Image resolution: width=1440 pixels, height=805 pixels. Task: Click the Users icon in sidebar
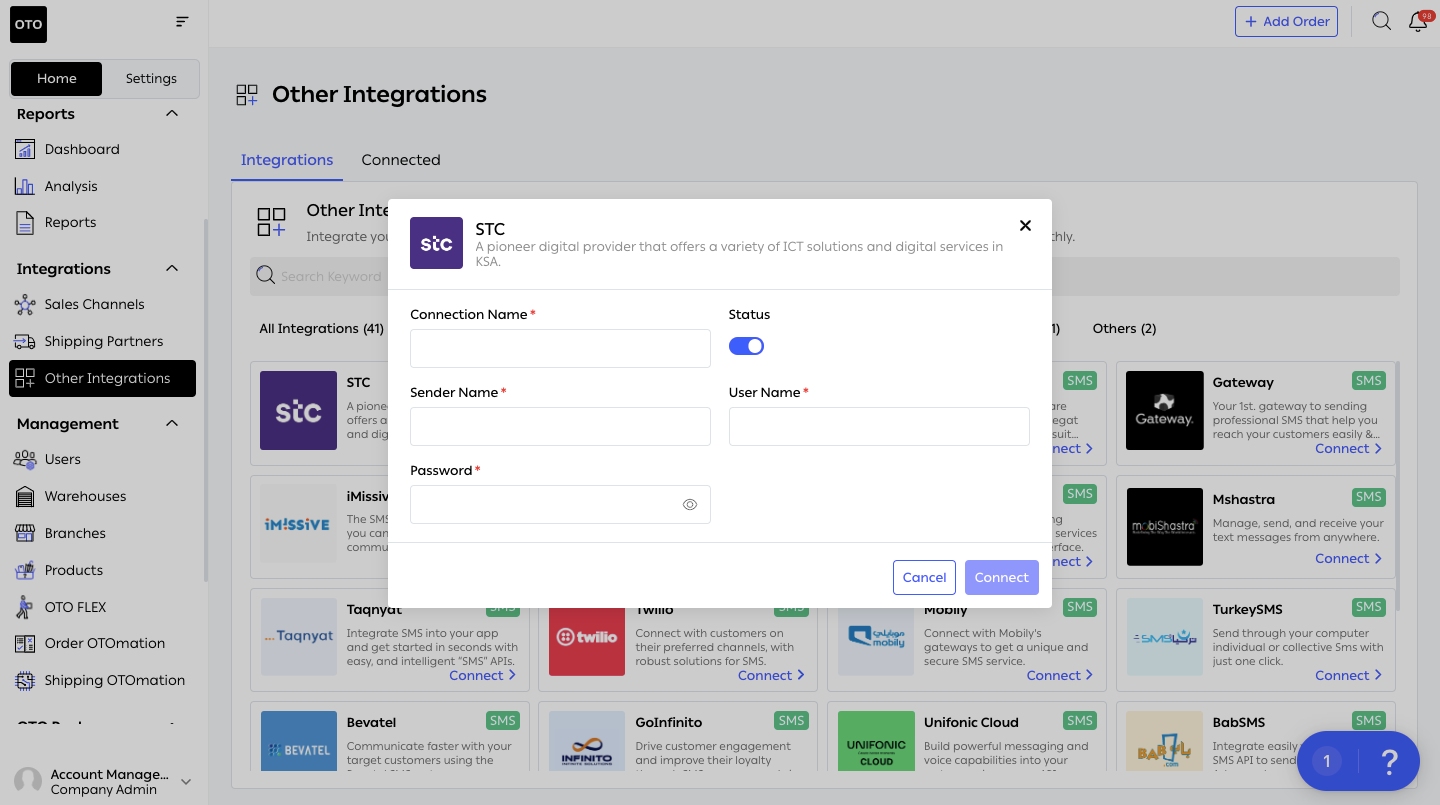pyautogui.click(x=26, y=459)
